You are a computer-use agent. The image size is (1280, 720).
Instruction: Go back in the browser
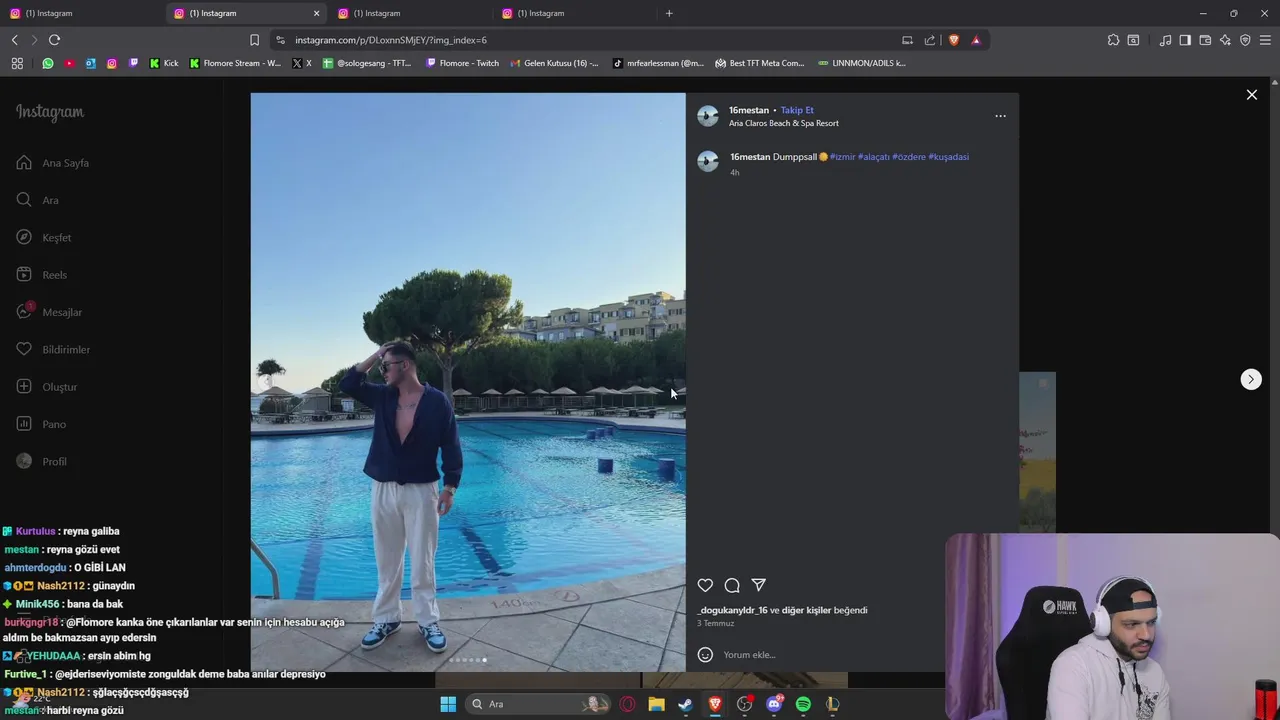coord(15,40)
